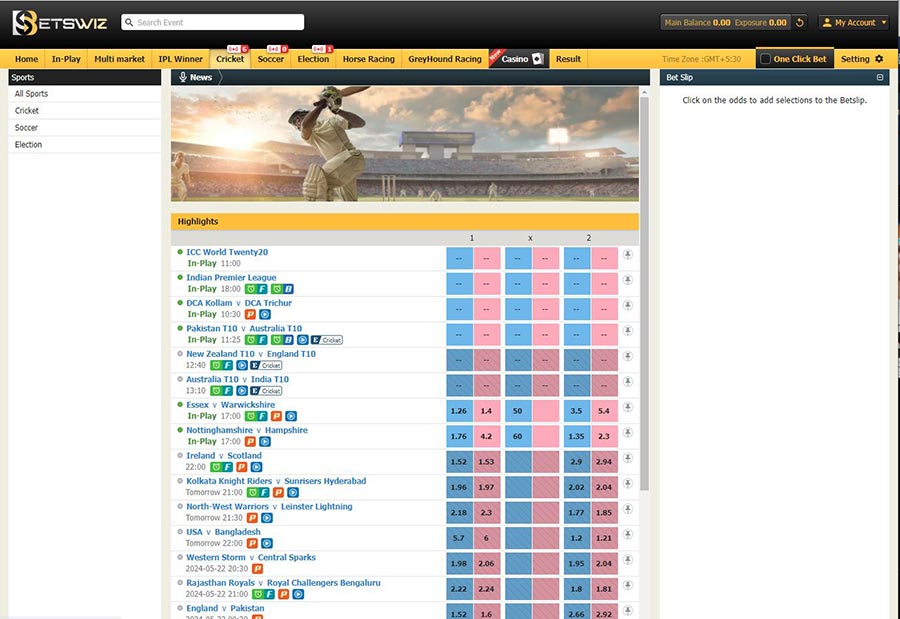Collapse the Bet Slip panel
Screen dimensions: 900x619
[880, 77]
